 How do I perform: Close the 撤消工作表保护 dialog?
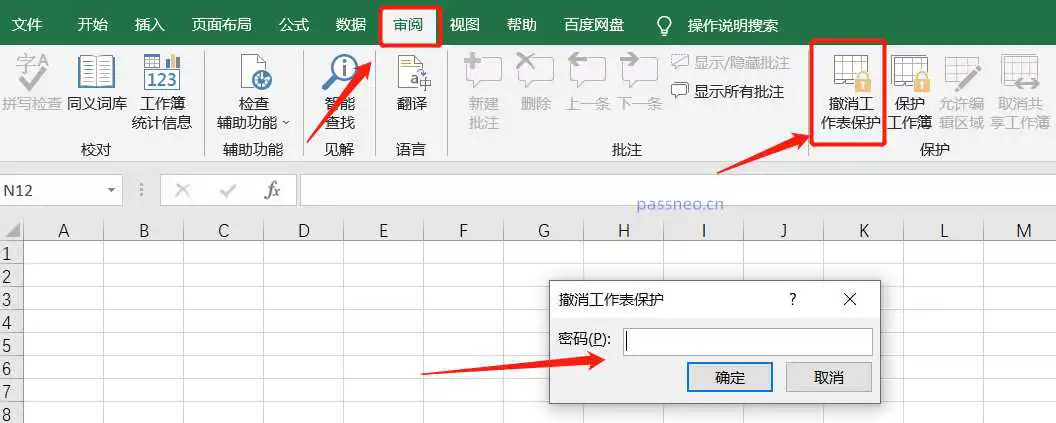[x=850, y=300]
